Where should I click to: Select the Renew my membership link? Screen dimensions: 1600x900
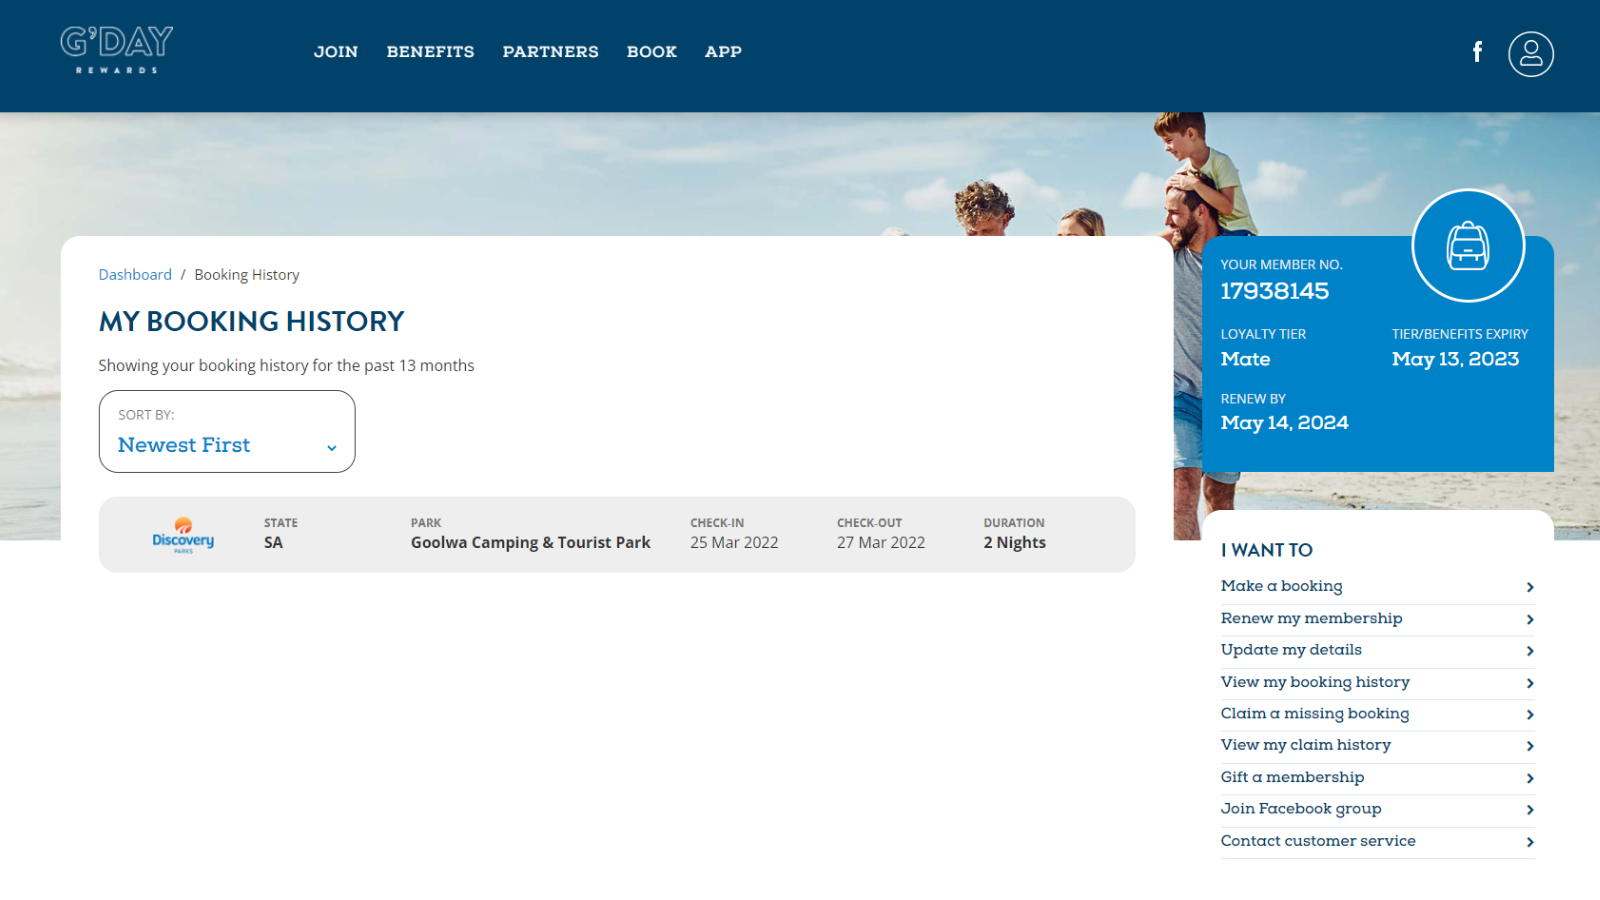1311,618
